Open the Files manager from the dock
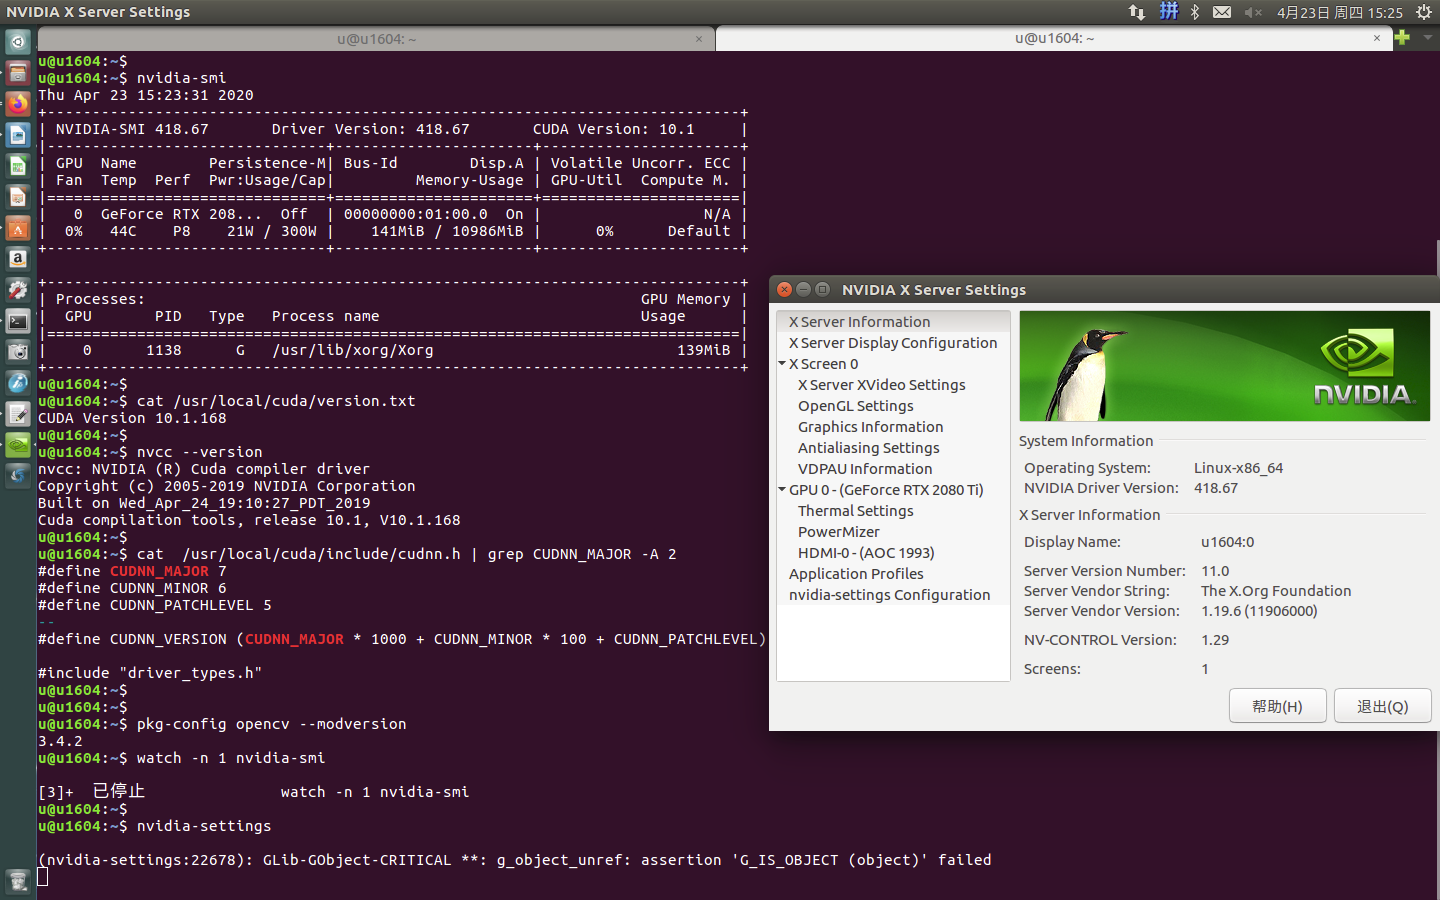Viewport: 1440px width, 900px height. (18, 72)
